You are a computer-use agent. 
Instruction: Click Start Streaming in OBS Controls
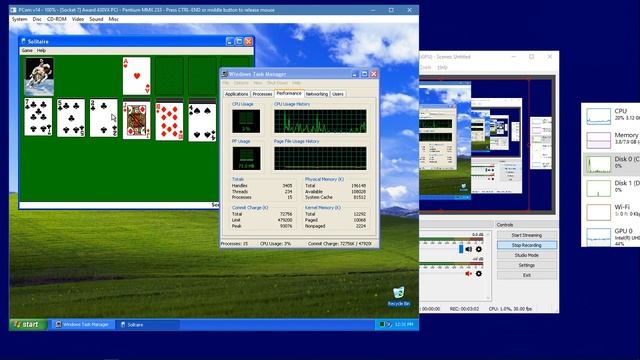(527, 235)
